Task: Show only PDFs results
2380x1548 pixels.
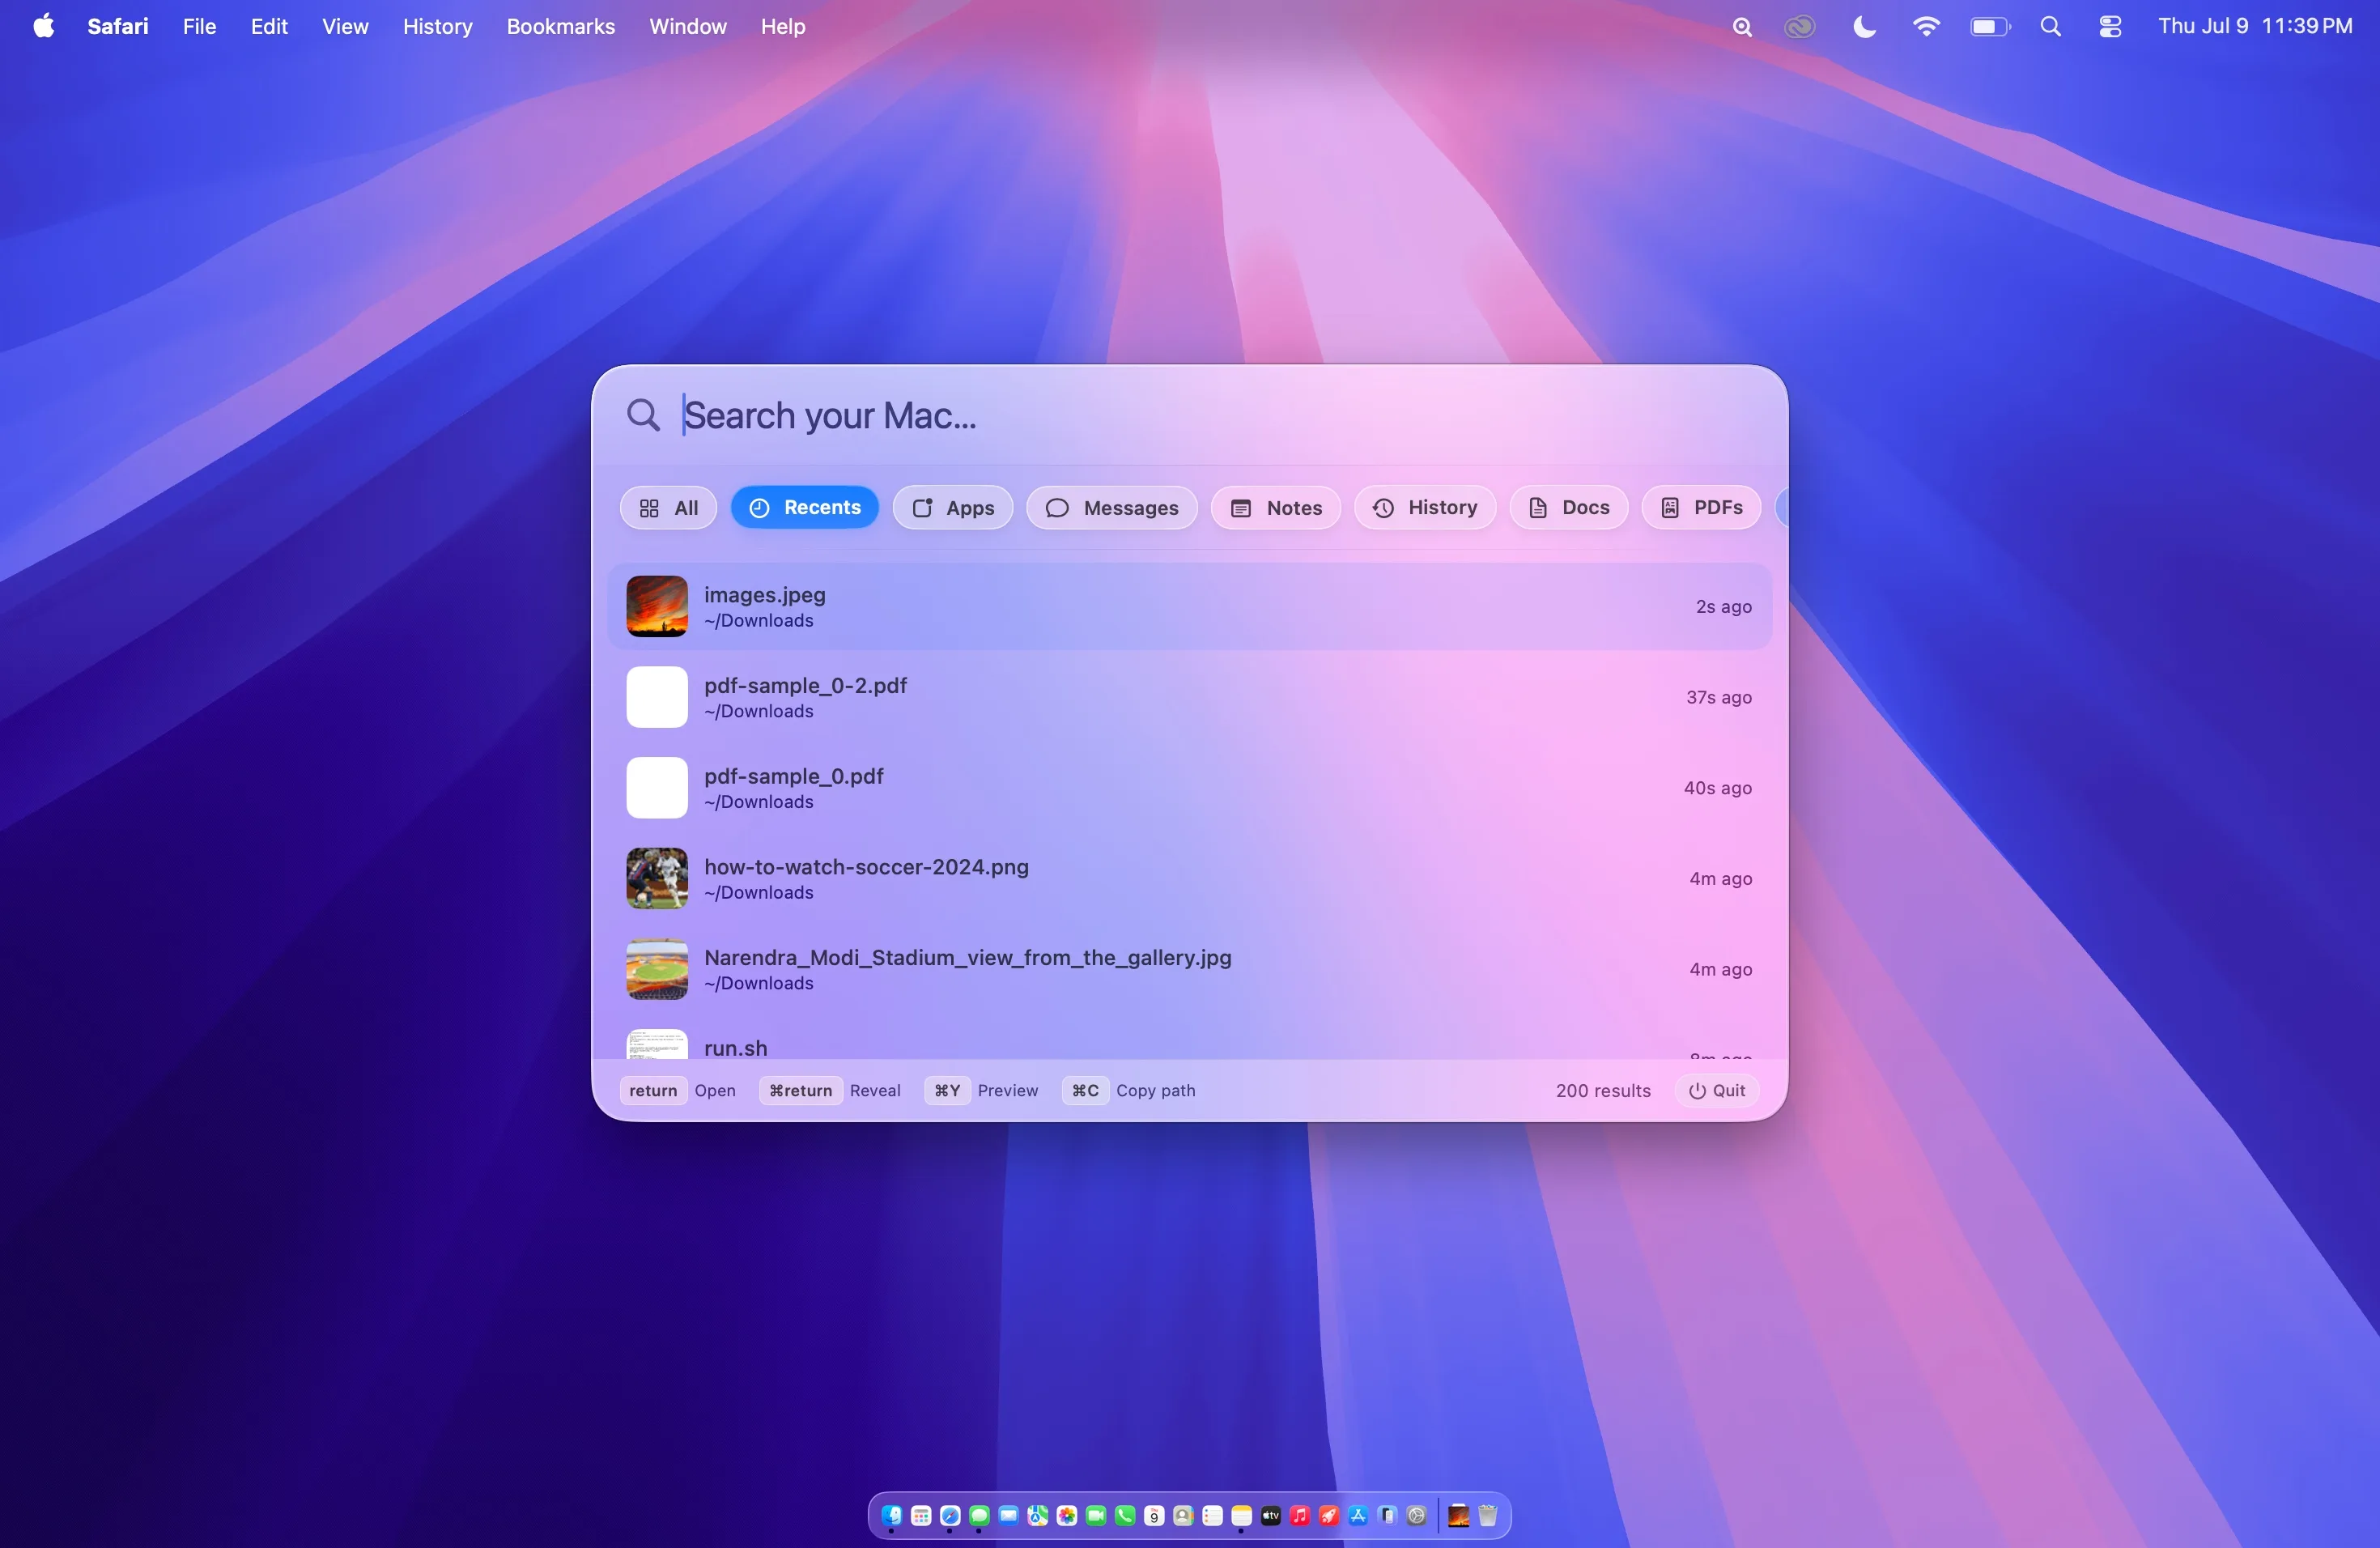Action: point(1700,508)
